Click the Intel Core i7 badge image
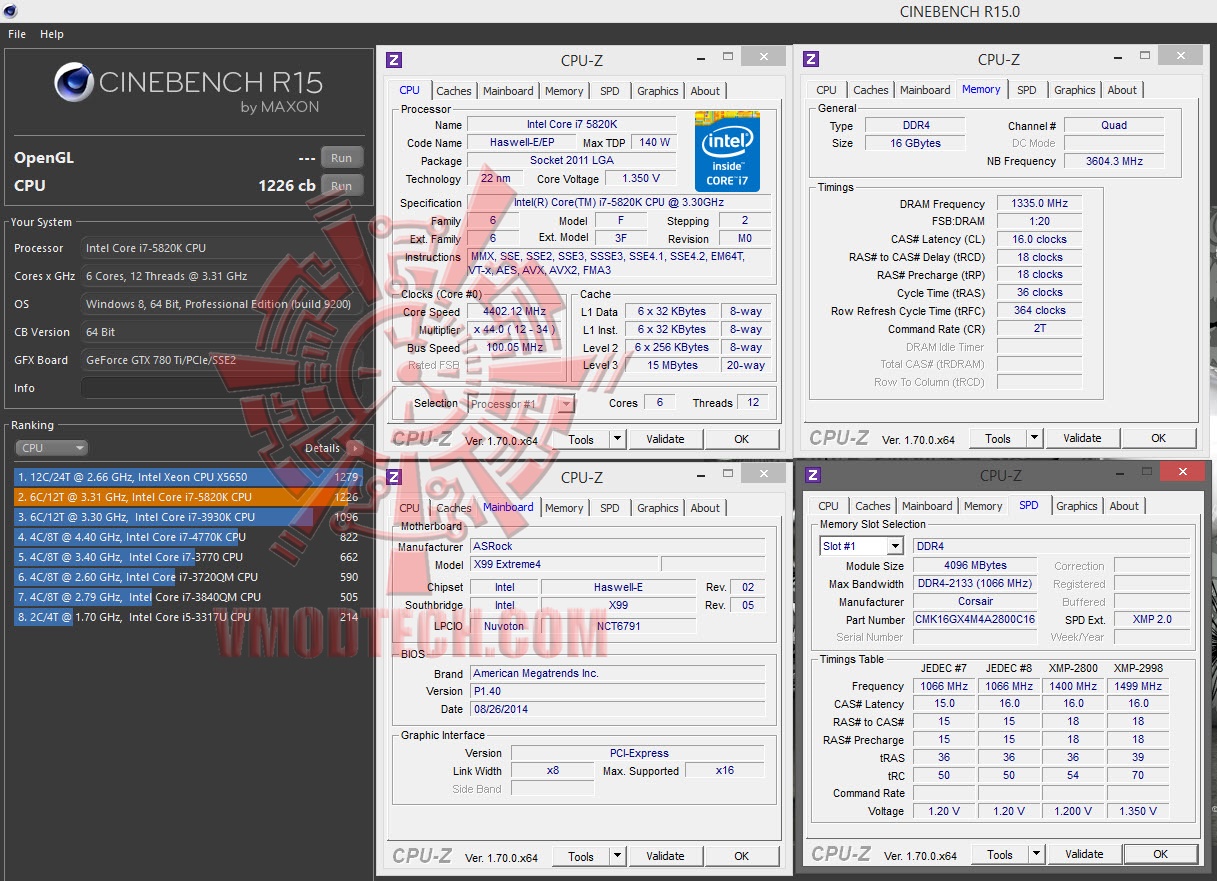This screenshot has width=1217, height=881. coord(727,152)
